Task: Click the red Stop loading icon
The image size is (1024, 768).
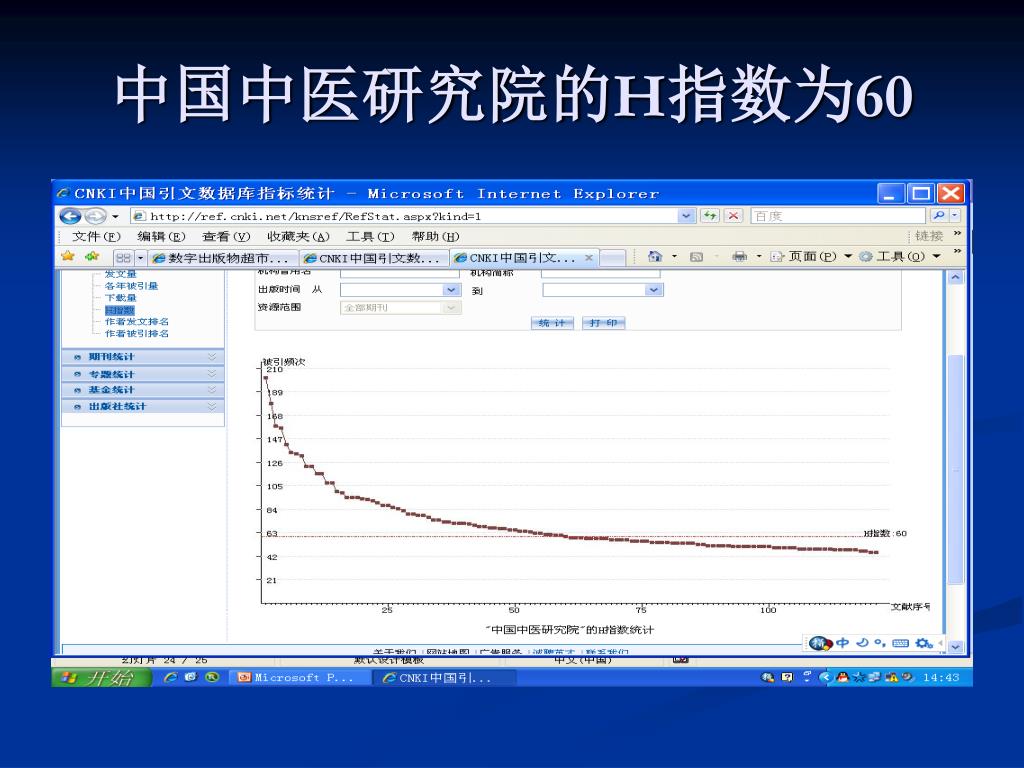Action: tap(733, 216)
